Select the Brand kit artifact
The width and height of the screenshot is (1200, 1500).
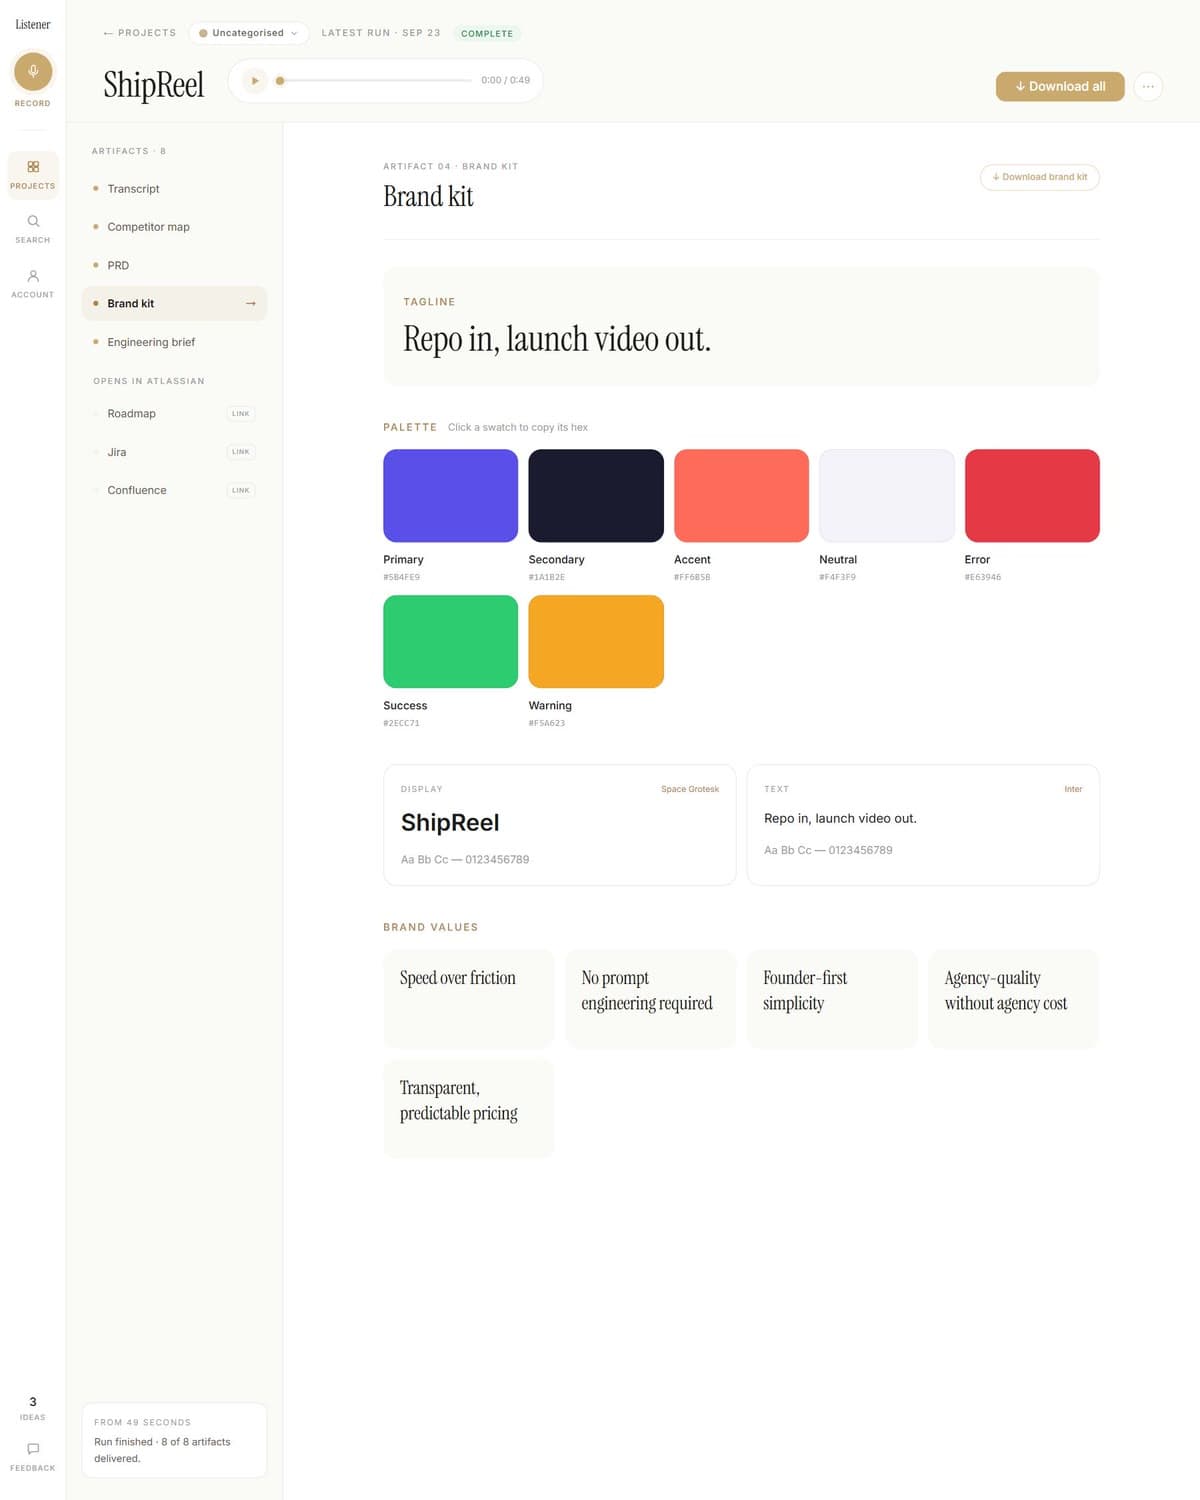pos(174,303)
